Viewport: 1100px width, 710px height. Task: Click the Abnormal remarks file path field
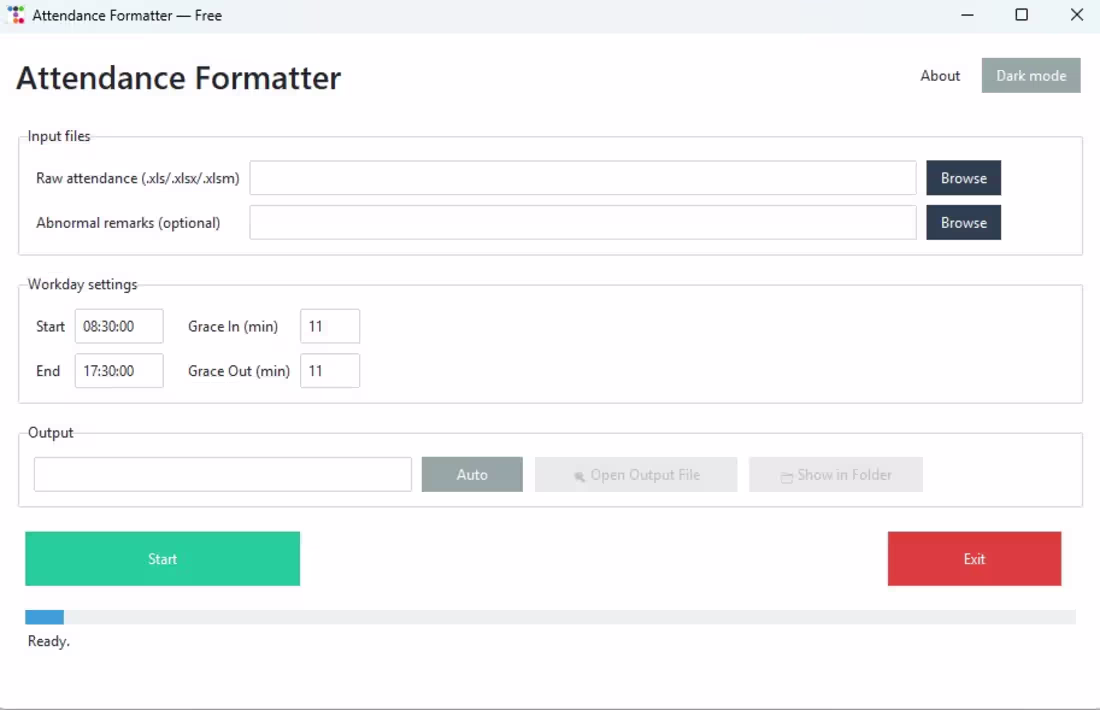pos(583,222)
